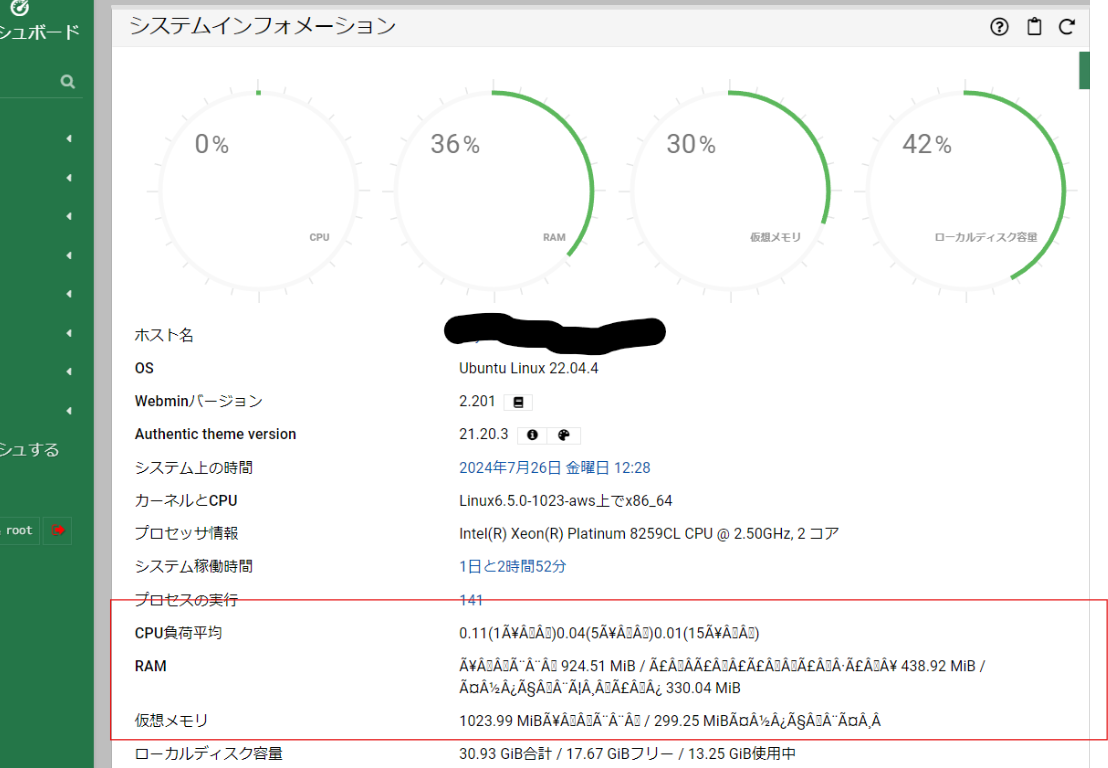Click the info icon beside theme version 21.20.3
Viewport: 1108px width, 768px height.
532,435
